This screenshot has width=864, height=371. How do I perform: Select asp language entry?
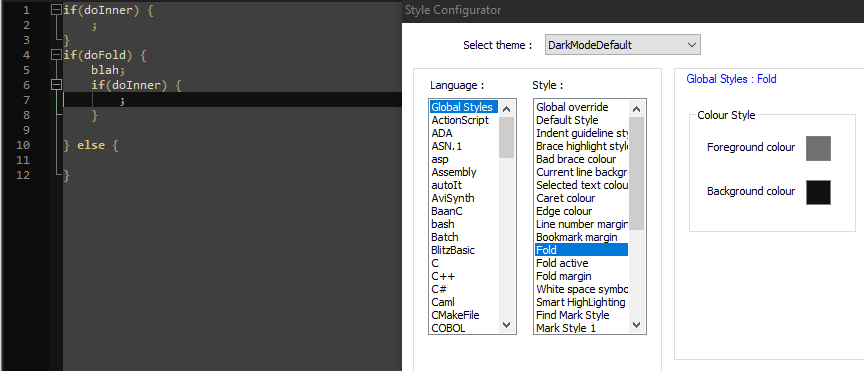point(464,159)
